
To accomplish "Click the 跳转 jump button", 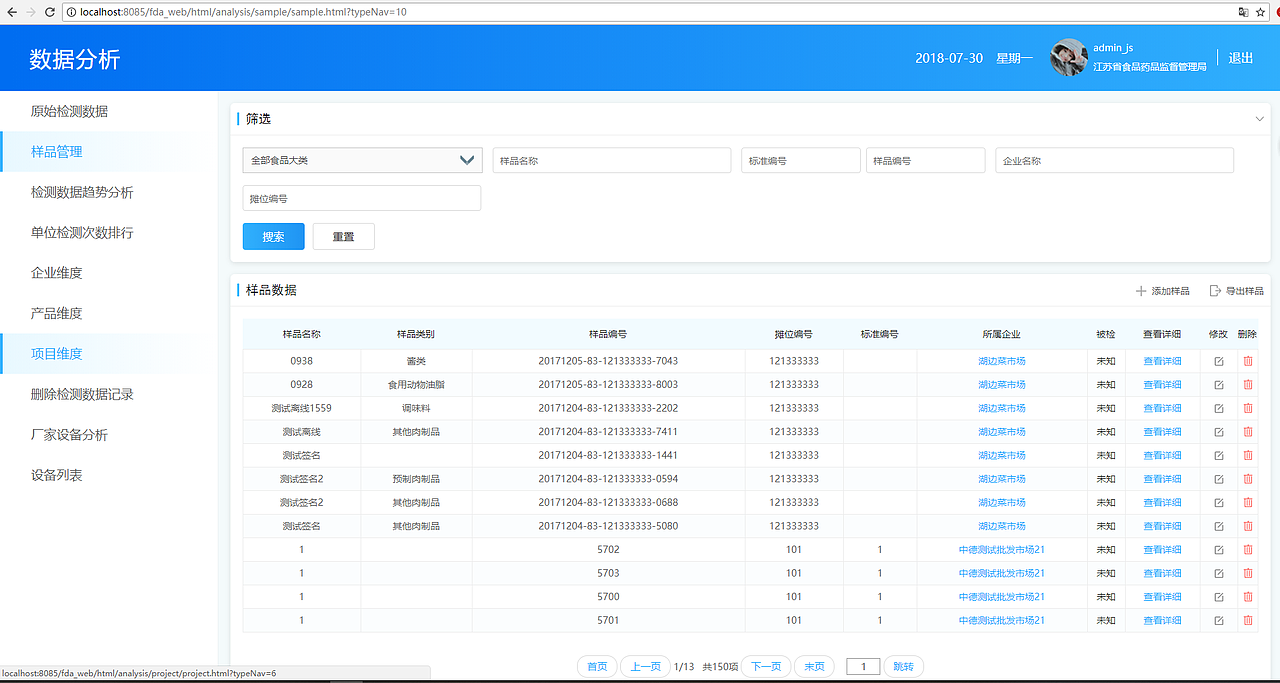I will [x=903, y=667].
